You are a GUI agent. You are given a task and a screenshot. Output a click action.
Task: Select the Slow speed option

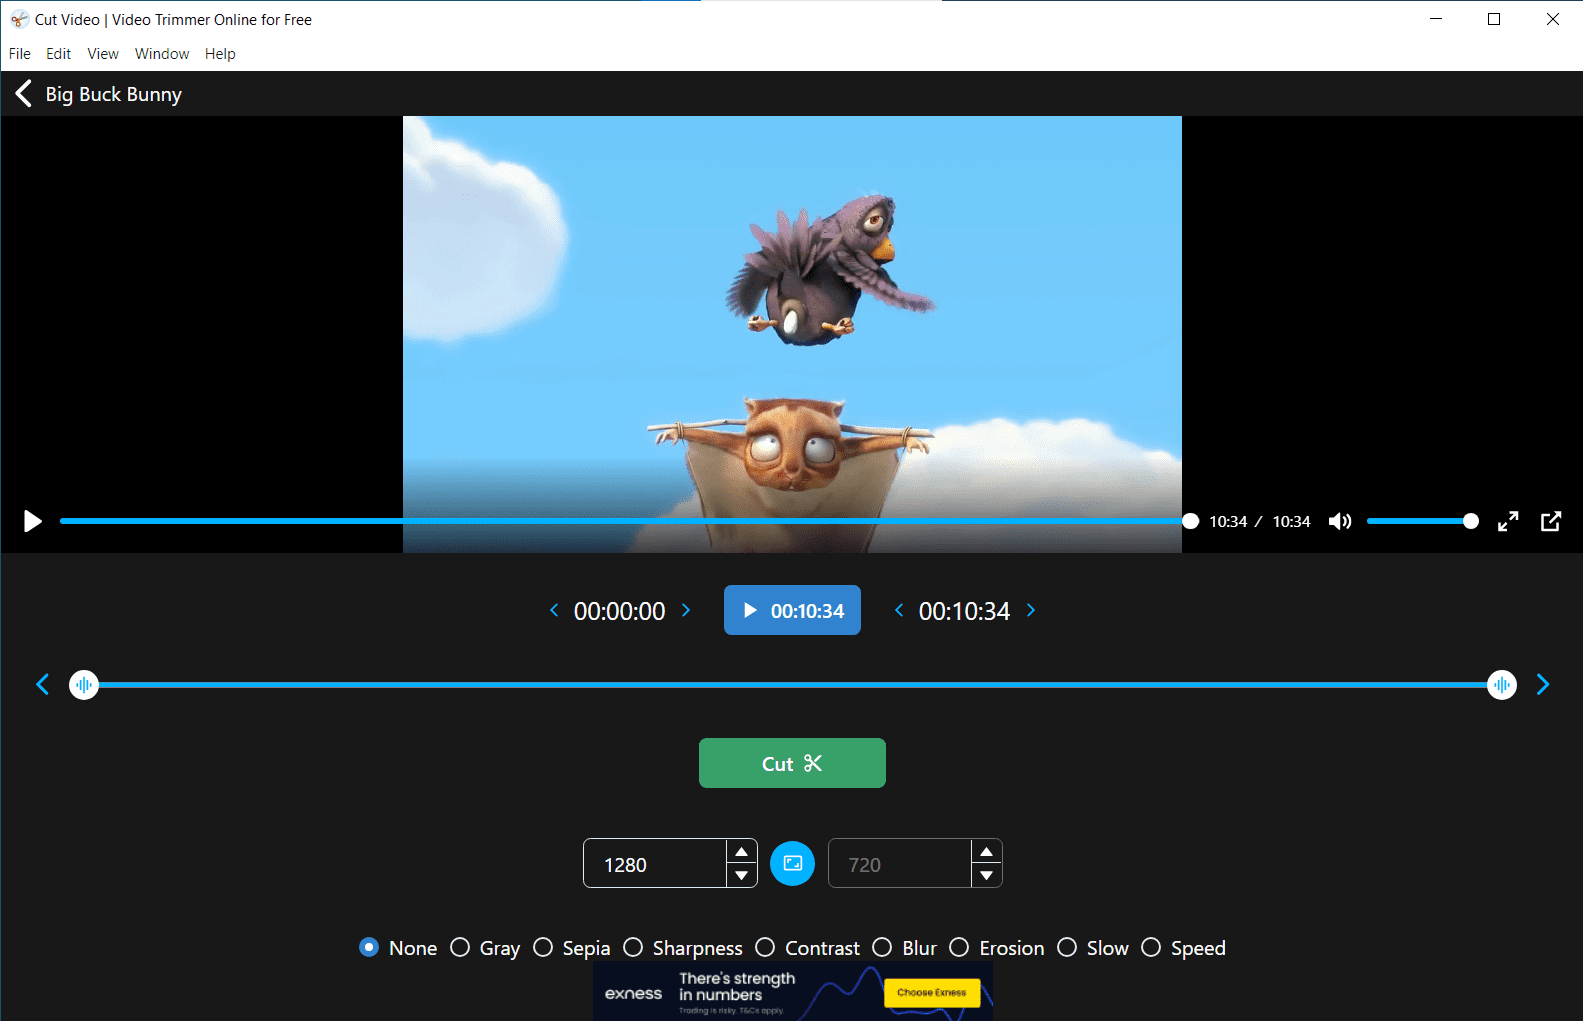1093,948
